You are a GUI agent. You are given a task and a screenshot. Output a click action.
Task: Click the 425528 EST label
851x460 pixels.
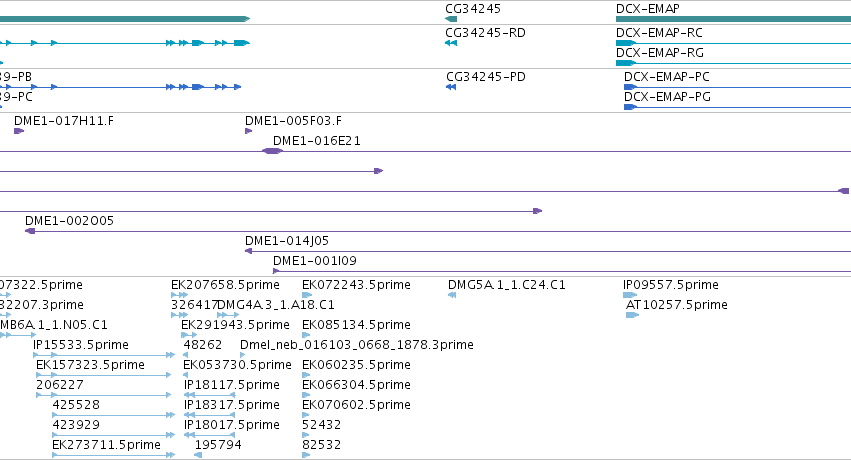(x=76, y=405)
